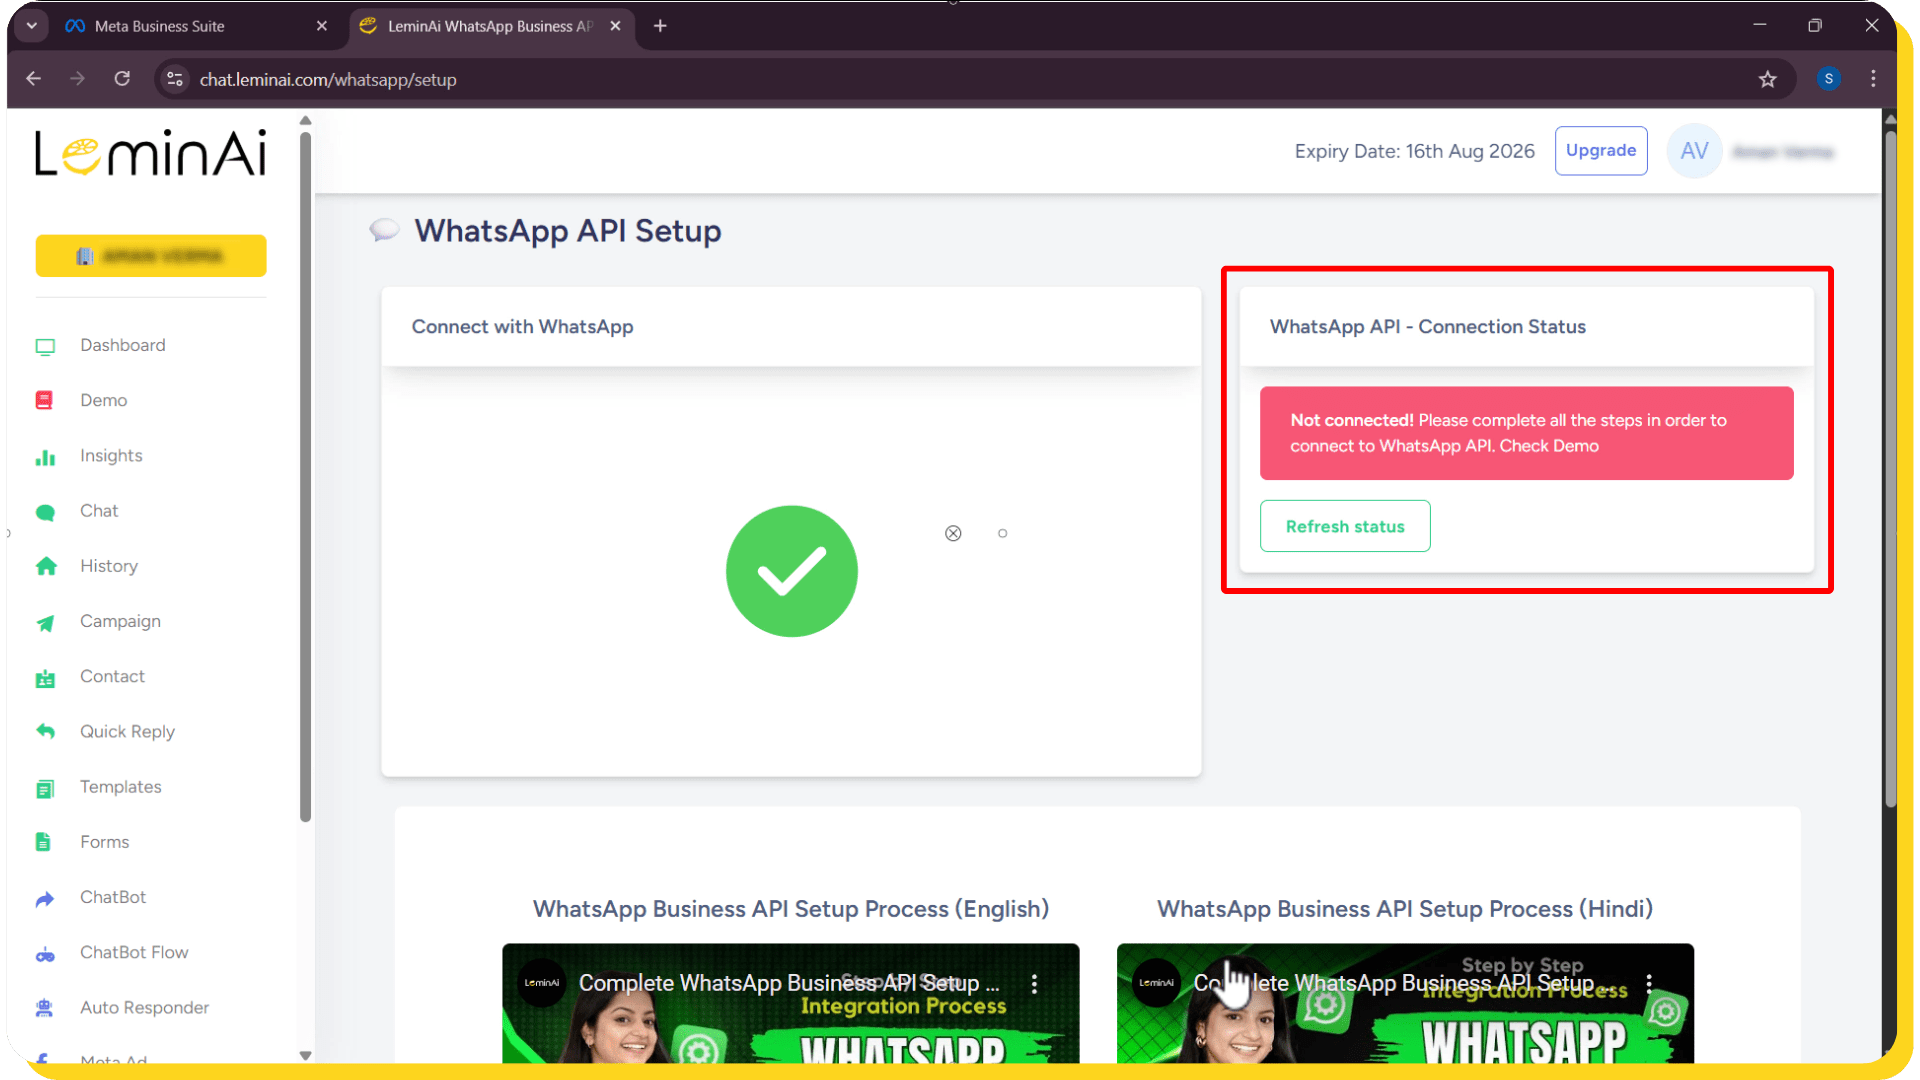This screenshot has height=1080, width=1920.
Task: Select the Quick Reply icon
Action: (x=46, y=731)
